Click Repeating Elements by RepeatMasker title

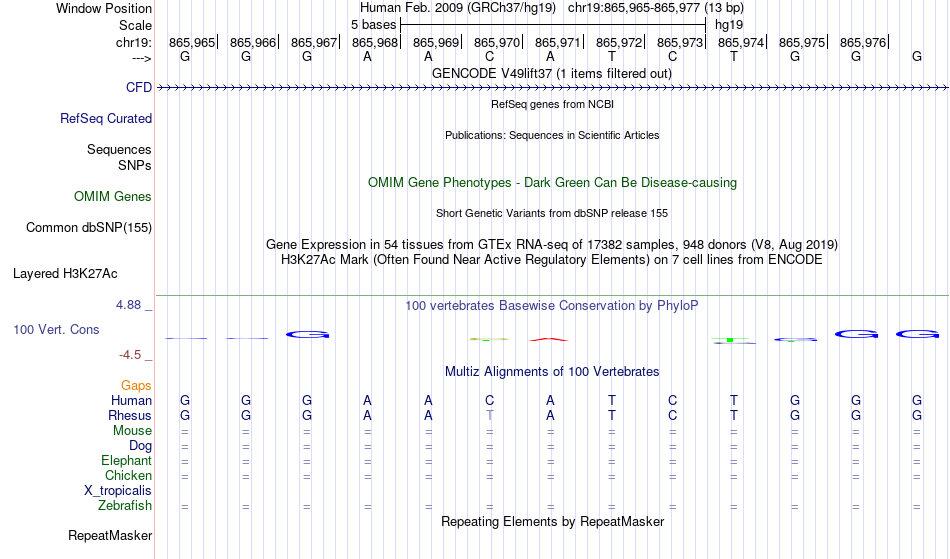point(553,521)
